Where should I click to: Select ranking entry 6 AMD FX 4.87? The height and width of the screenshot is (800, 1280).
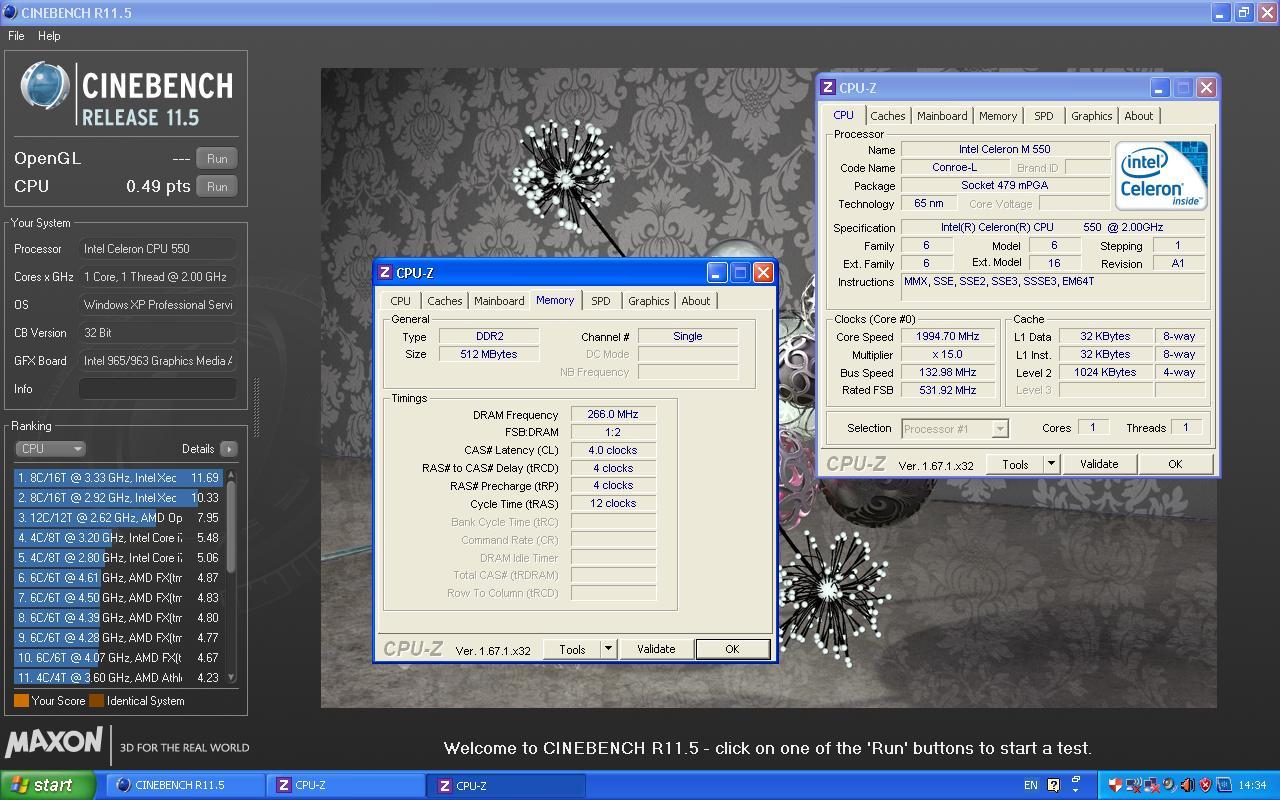(118, 578)
